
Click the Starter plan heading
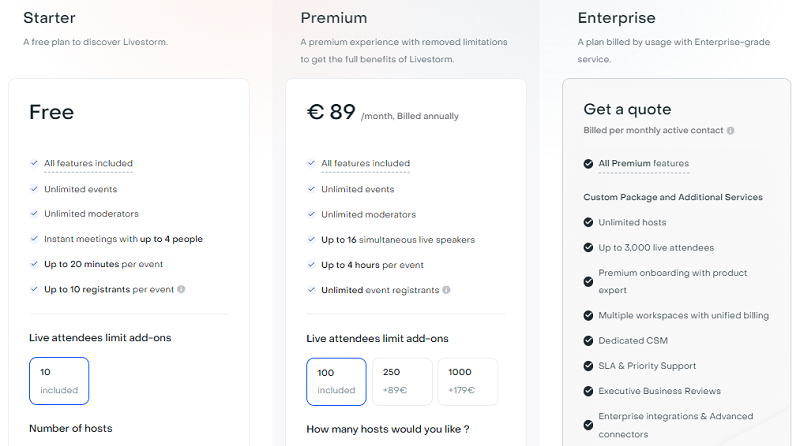click(x=49, y=18)
